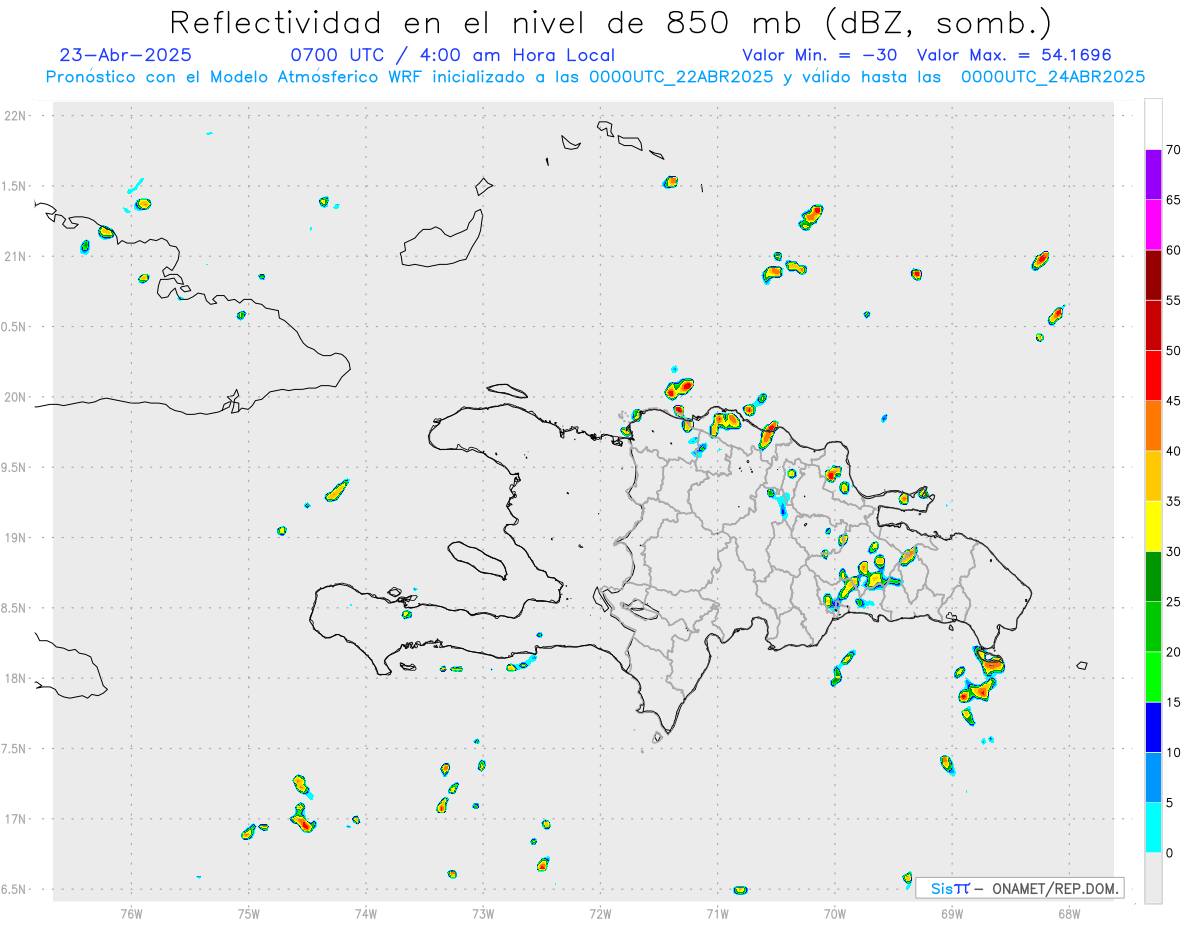The image size is (1200, 927).
Task: Click the colorbar value label '0'
Action: pos(1170,853)
